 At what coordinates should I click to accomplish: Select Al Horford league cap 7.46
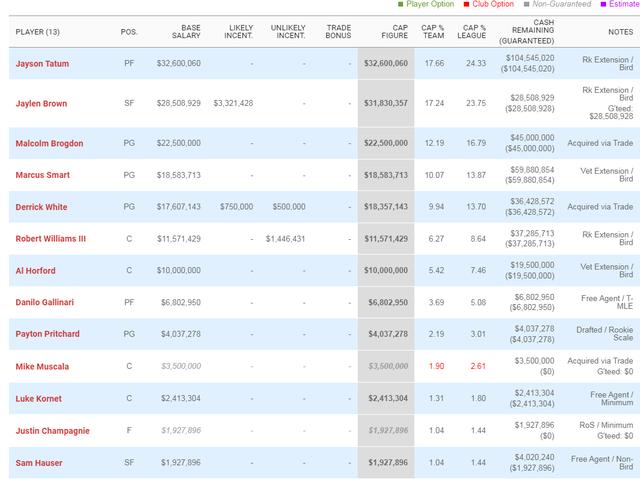coord(478,271)
